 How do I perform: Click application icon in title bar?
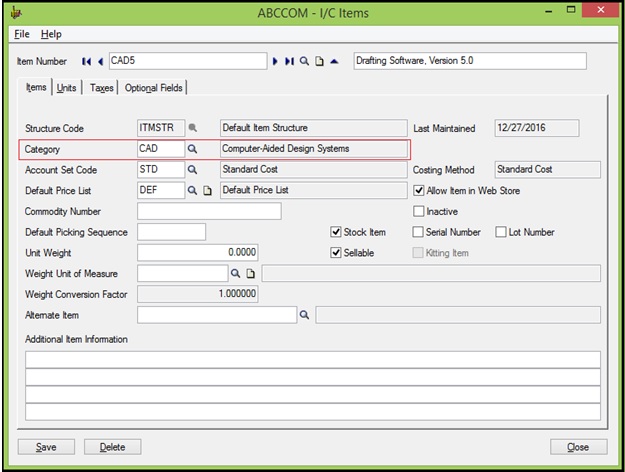click(16, 13)
